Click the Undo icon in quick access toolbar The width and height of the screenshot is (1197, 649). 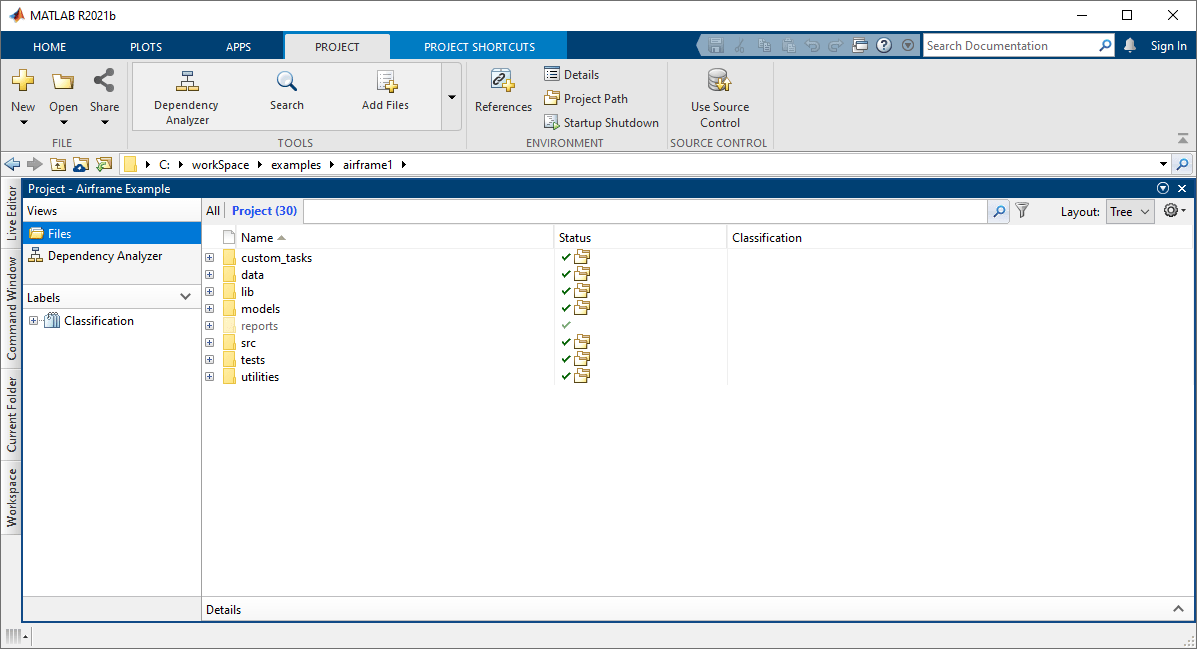812,46
